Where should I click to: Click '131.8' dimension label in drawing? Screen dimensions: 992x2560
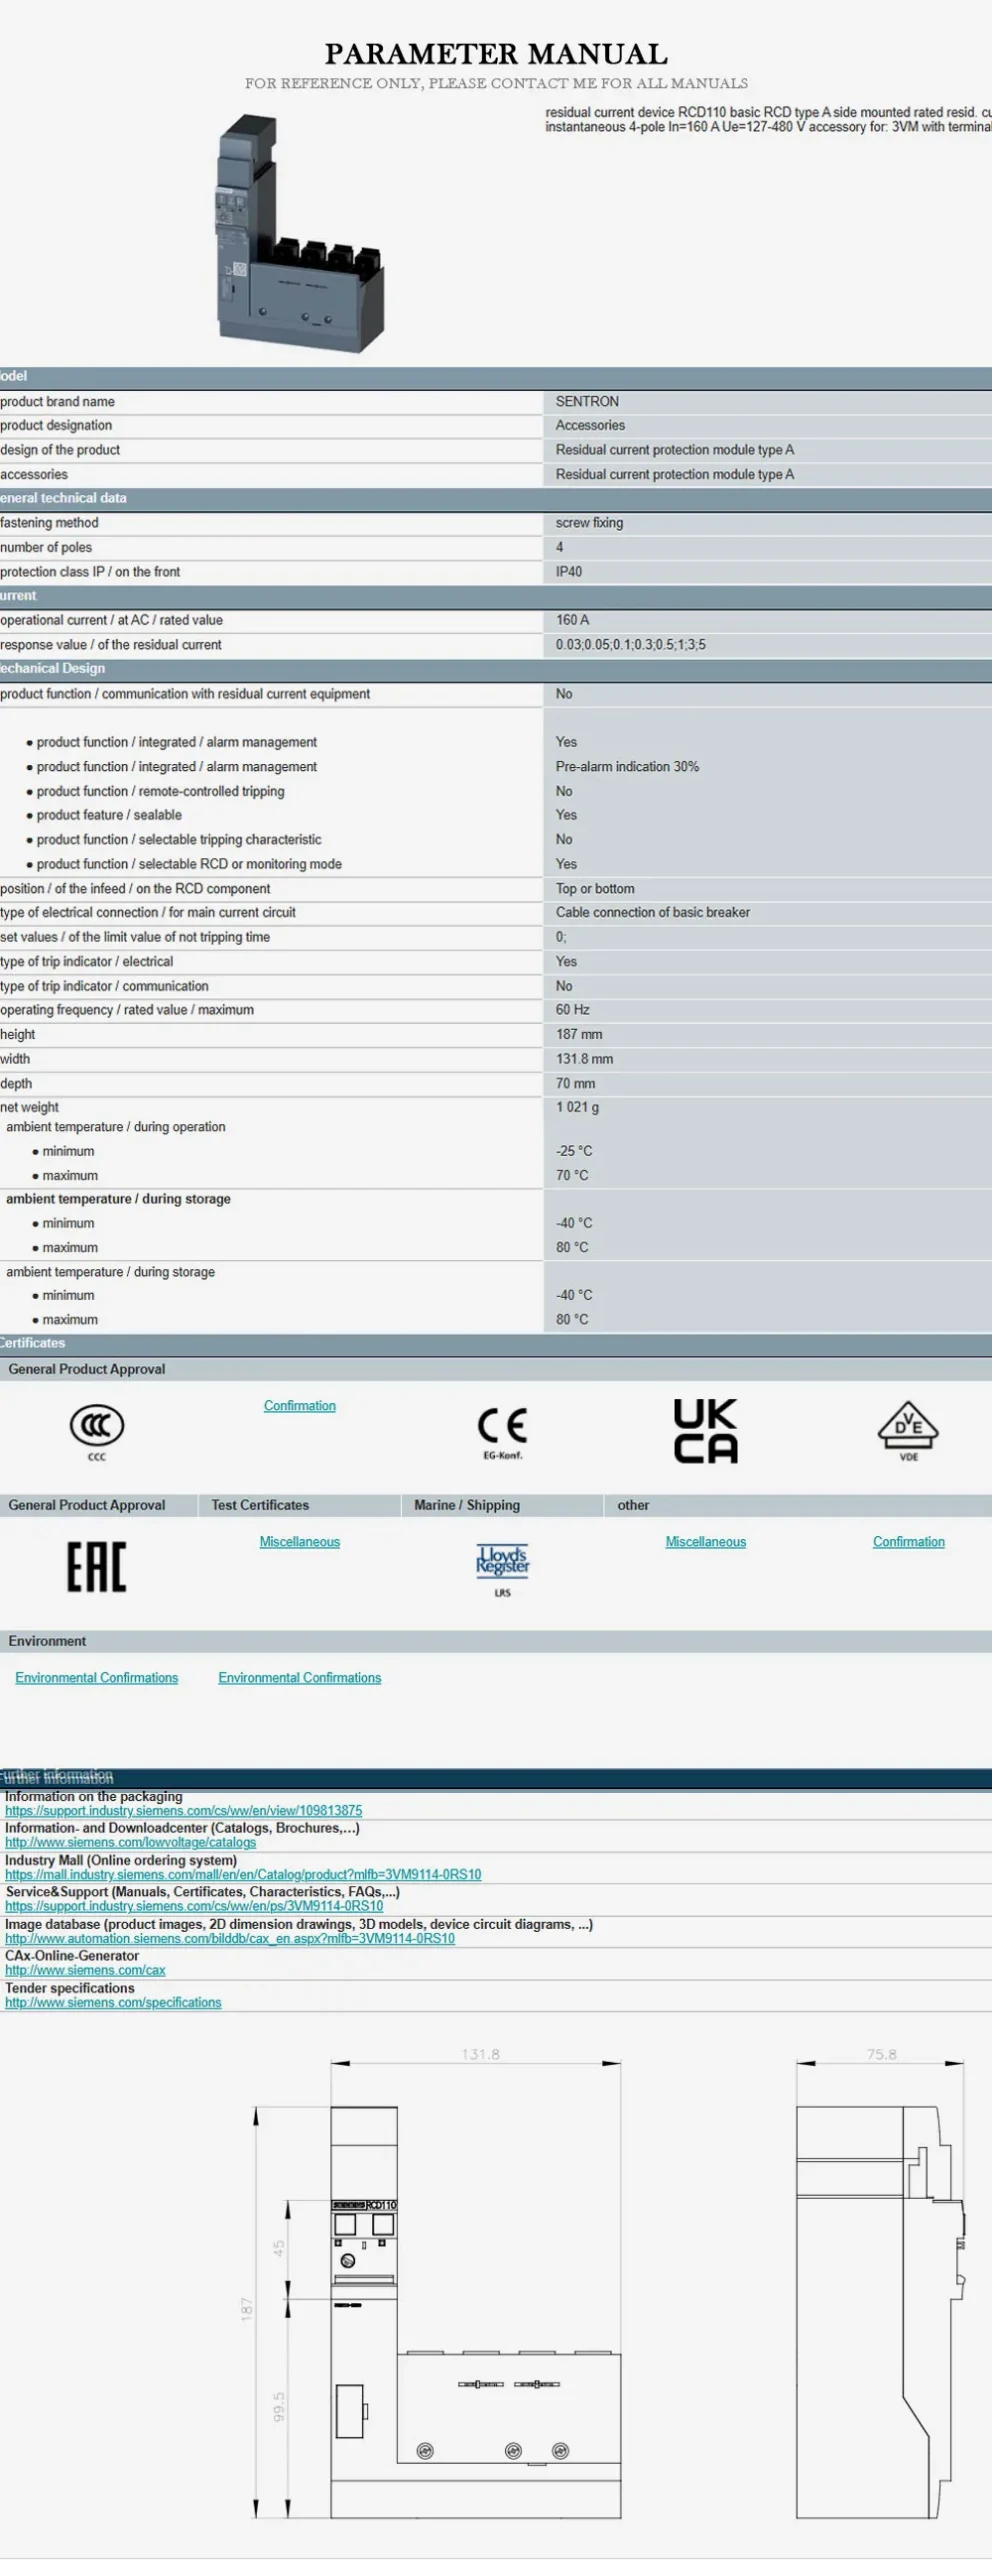[x=480, y=2054]
